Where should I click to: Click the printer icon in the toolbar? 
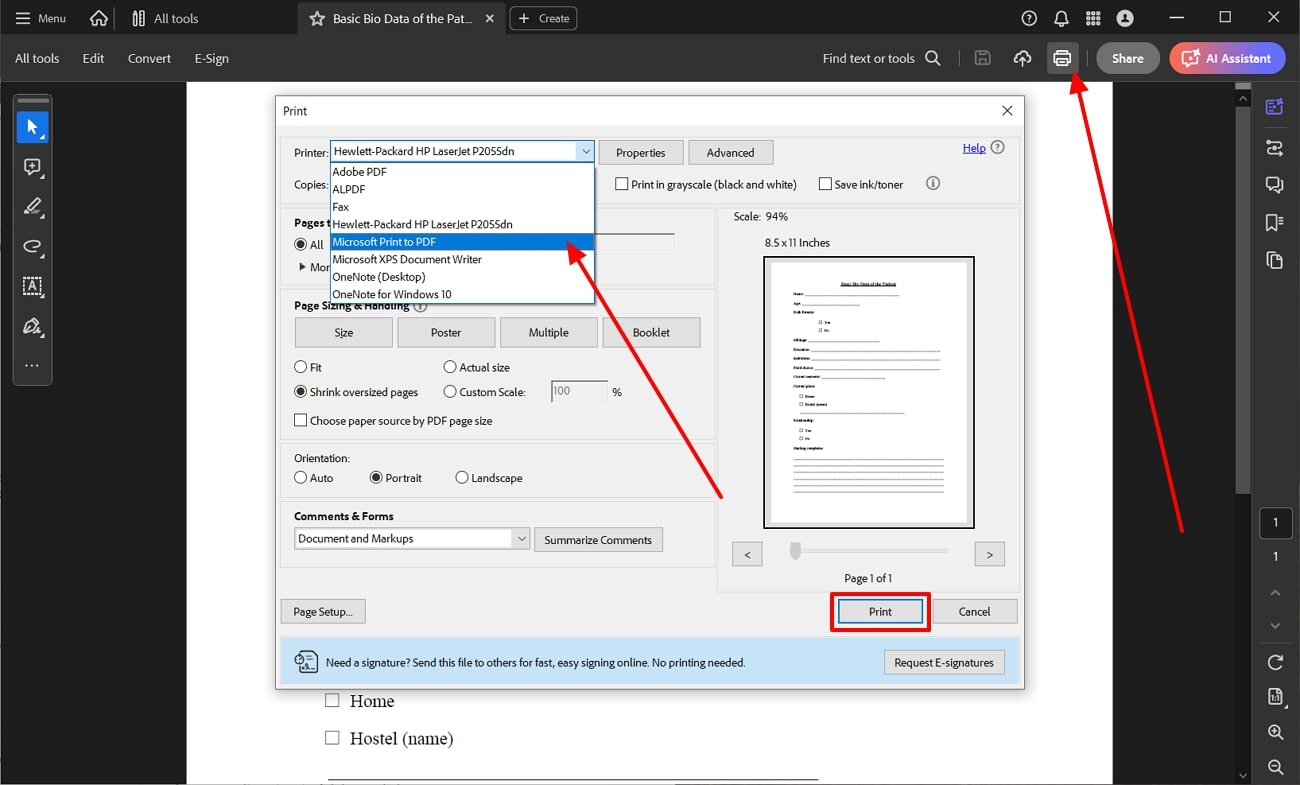(1062, 58)
